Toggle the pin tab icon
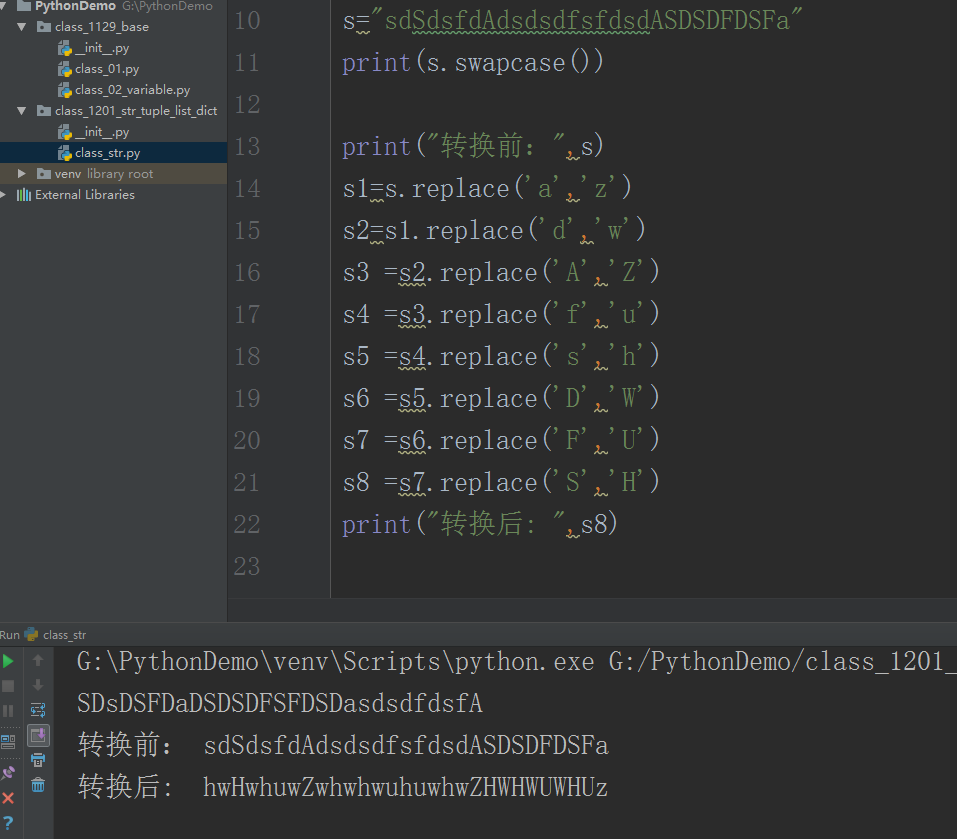 coord(8,772)
